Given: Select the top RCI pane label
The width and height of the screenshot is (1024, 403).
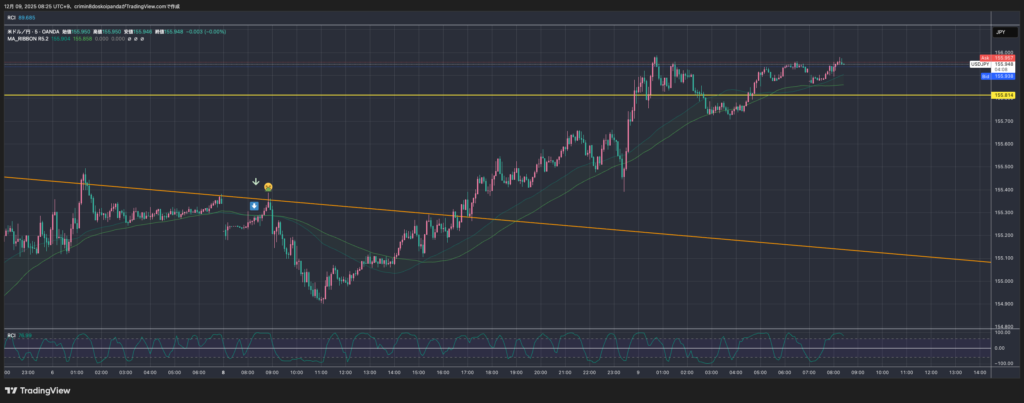Looking at the screenshot, I should click(x=12, y=17).
